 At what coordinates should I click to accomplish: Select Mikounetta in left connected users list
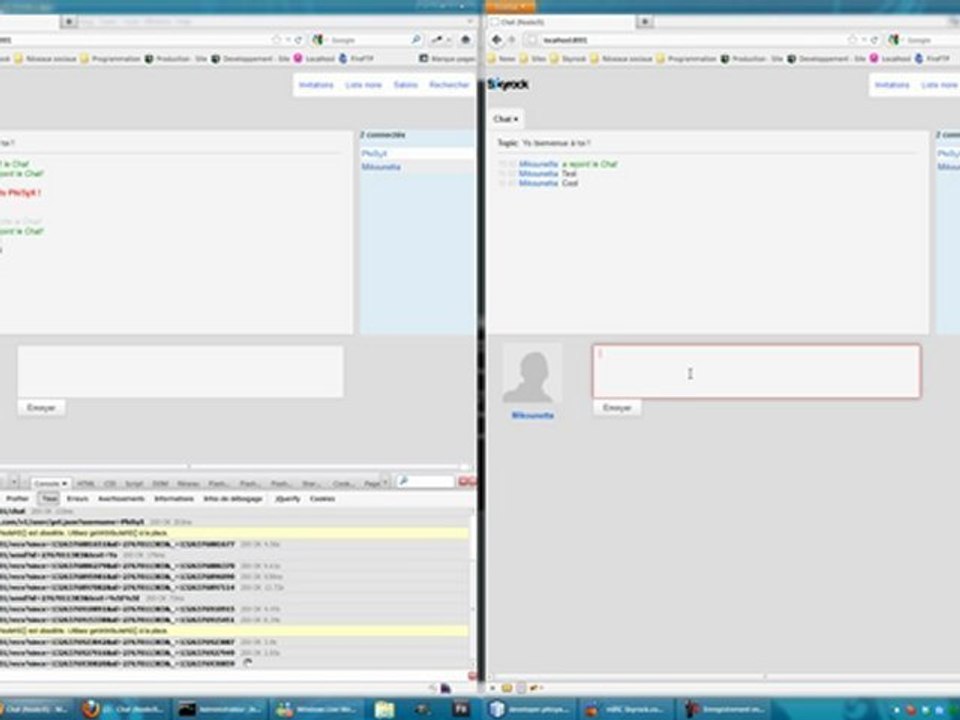(381, 167)
